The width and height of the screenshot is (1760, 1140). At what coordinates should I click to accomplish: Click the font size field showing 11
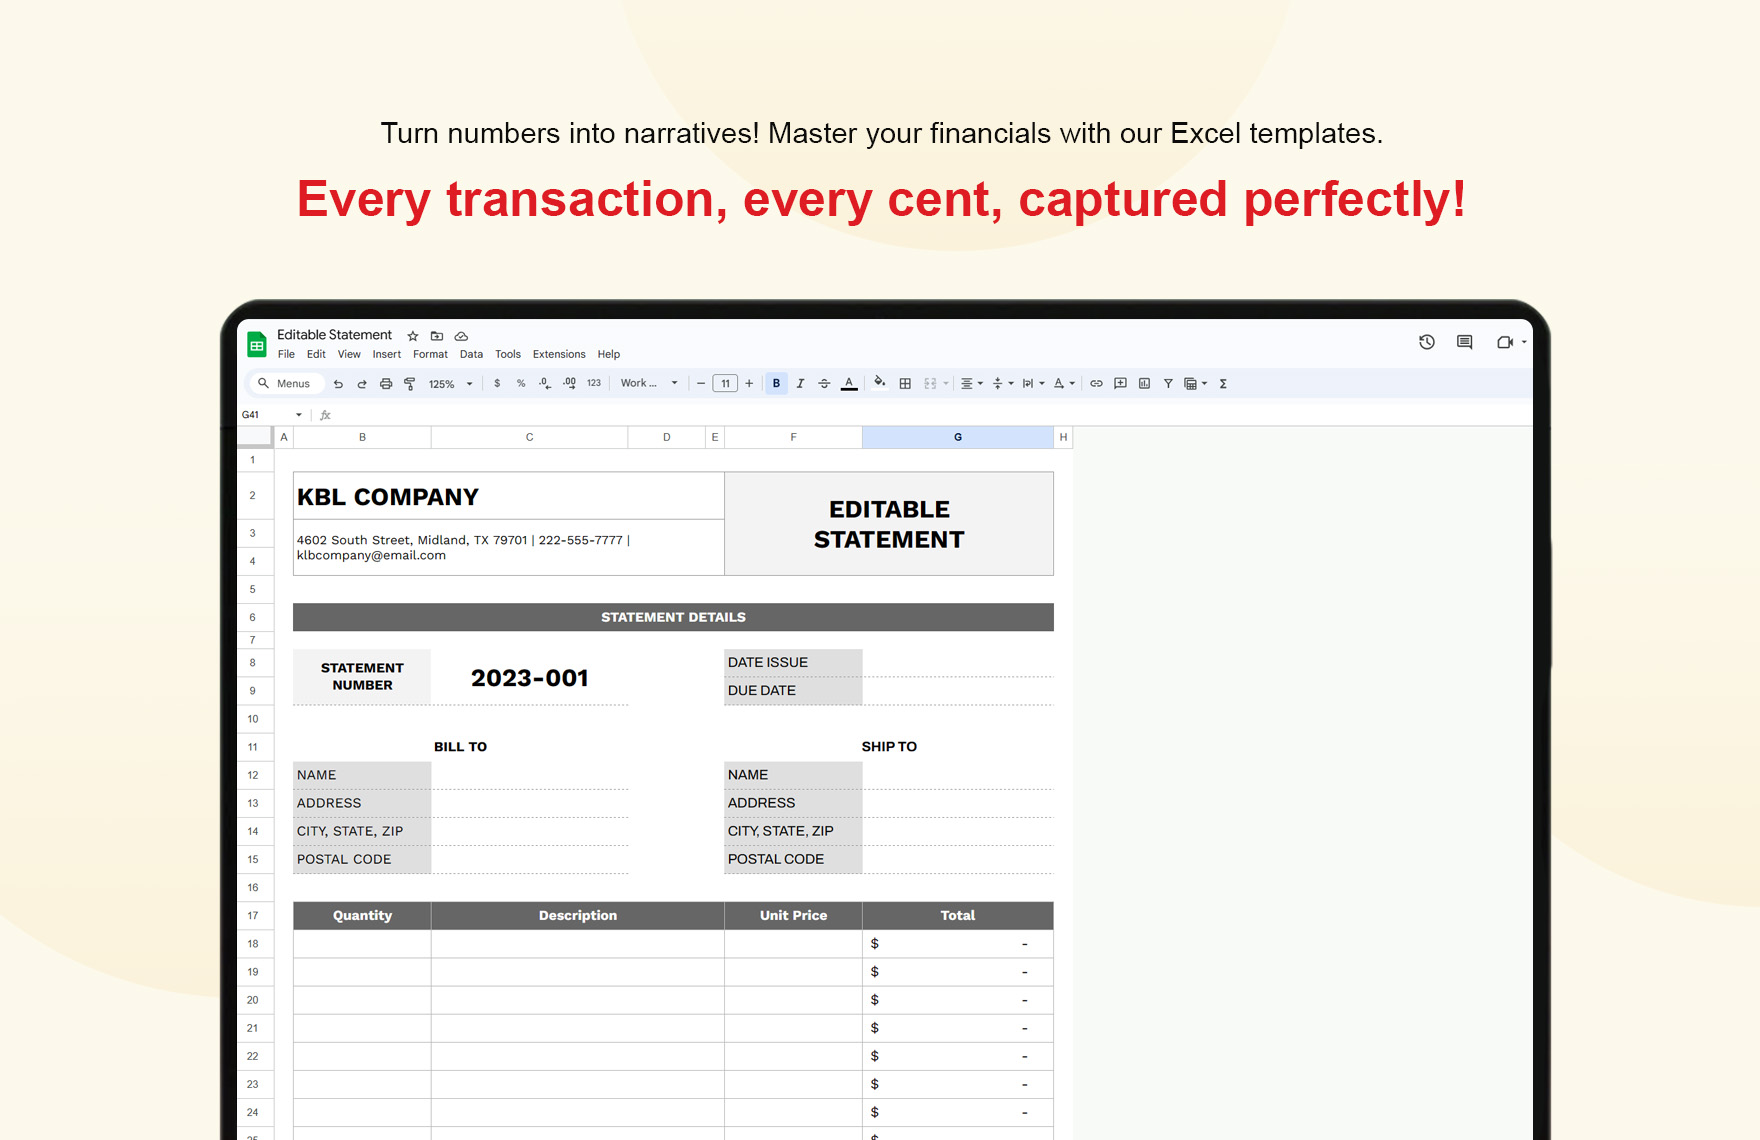(x=725, y=384)
